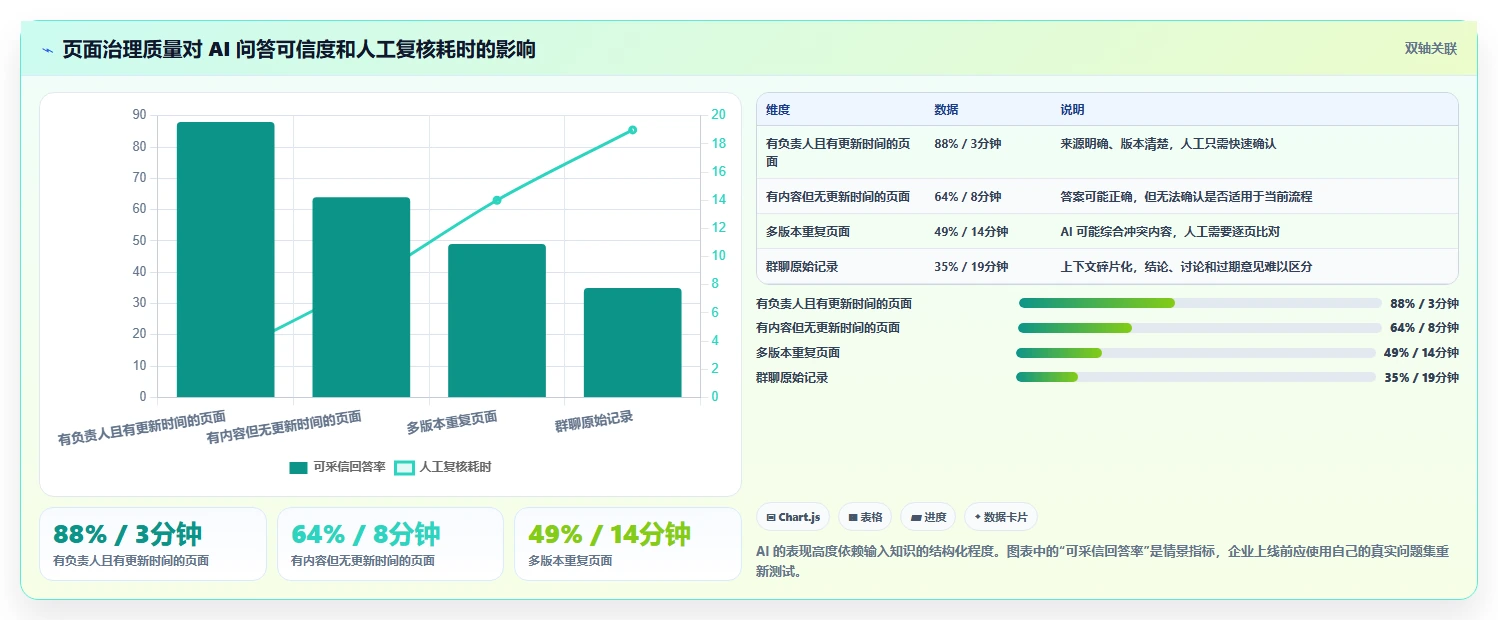The width and height of the screenshot is (1498, 620).
Task: Click the 双轴关联 label in the header
Action: click(x=1431, y=48)
